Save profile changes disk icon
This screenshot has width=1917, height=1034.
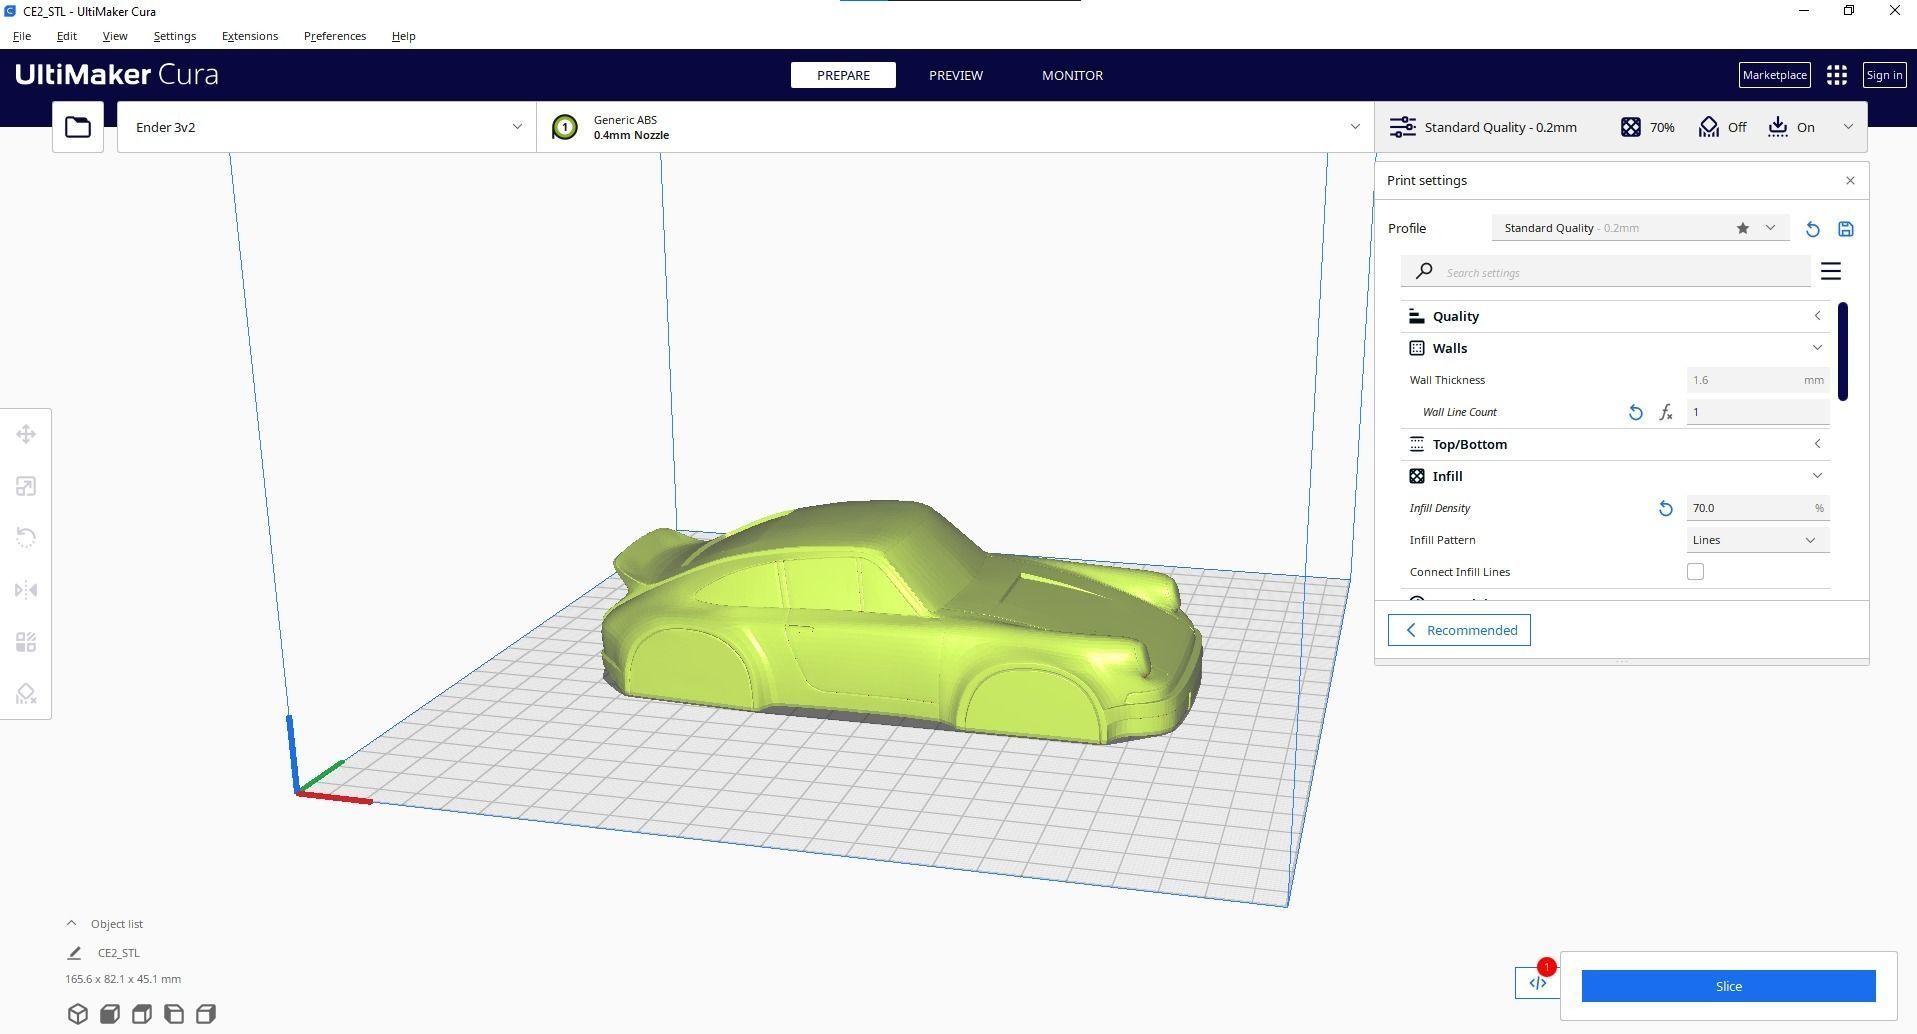(x=1846, y=229)
